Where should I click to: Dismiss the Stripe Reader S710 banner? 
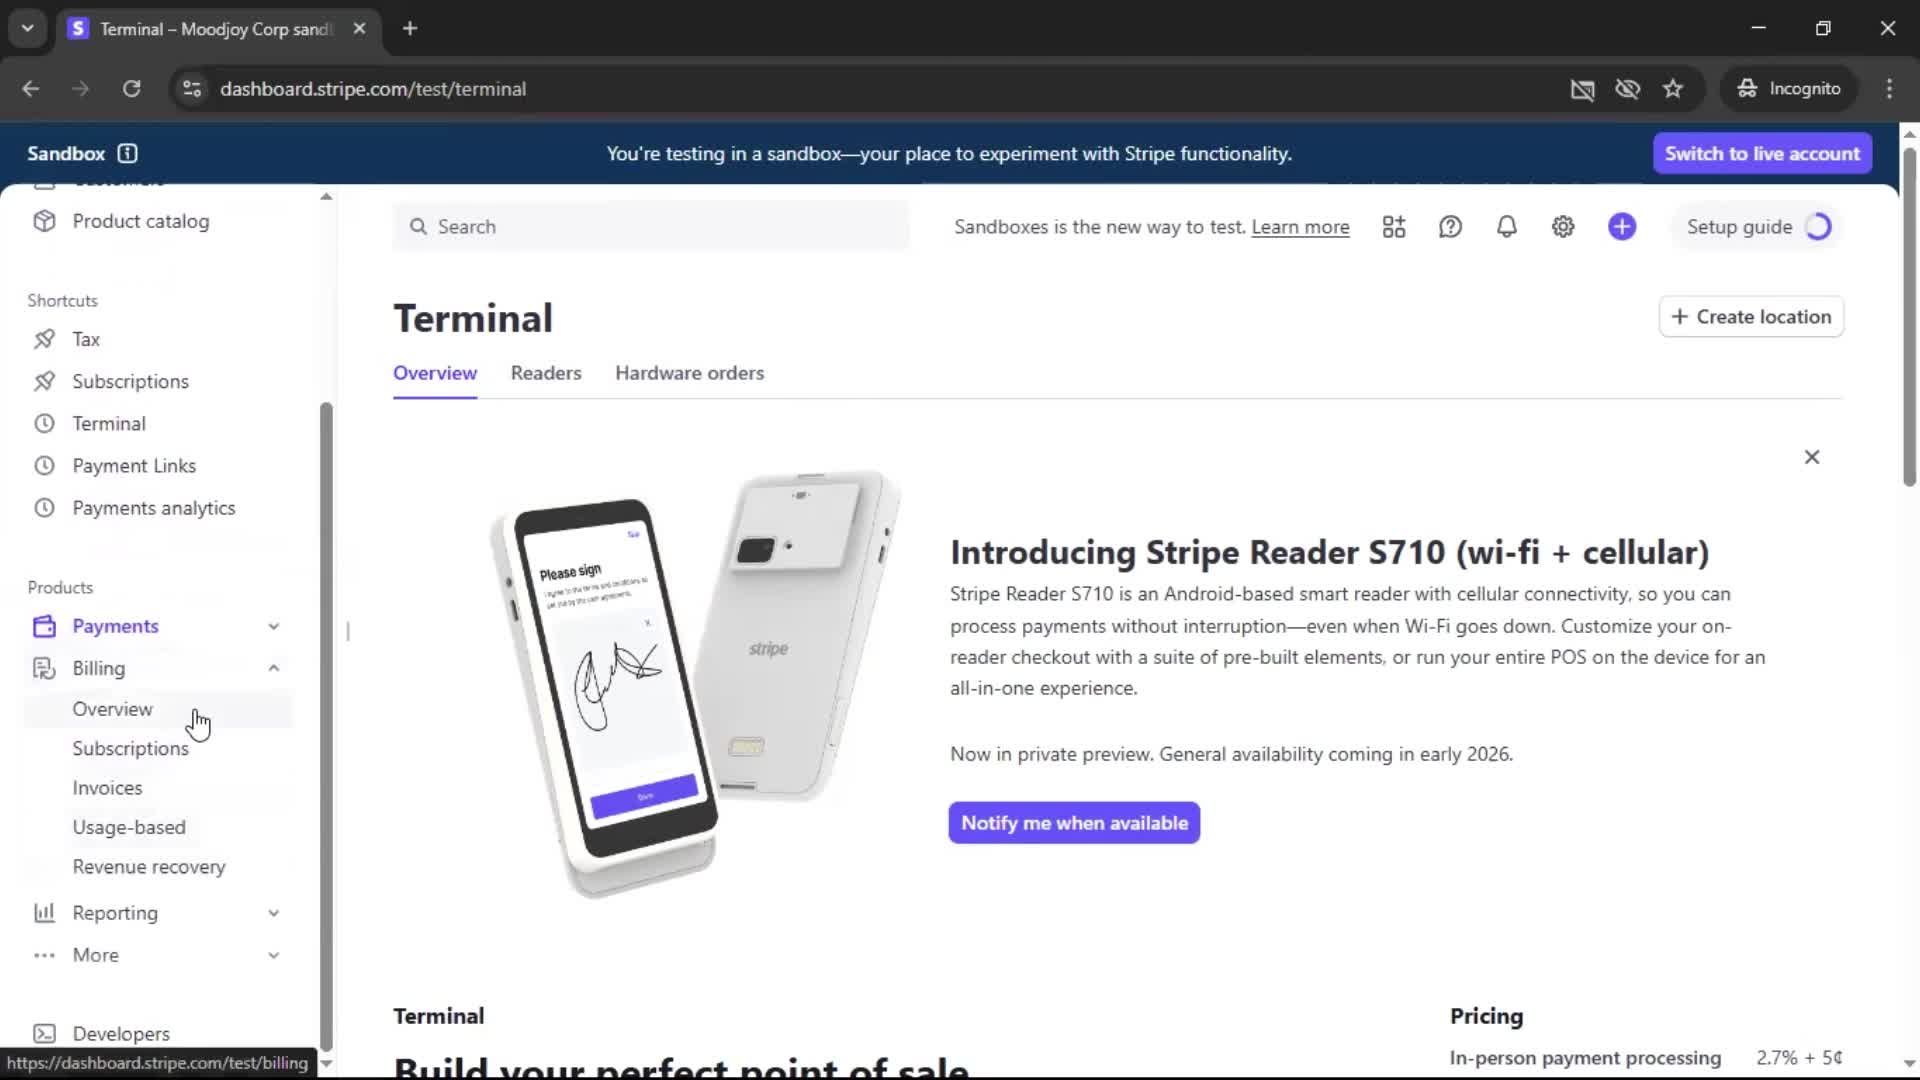(1812, 457)
